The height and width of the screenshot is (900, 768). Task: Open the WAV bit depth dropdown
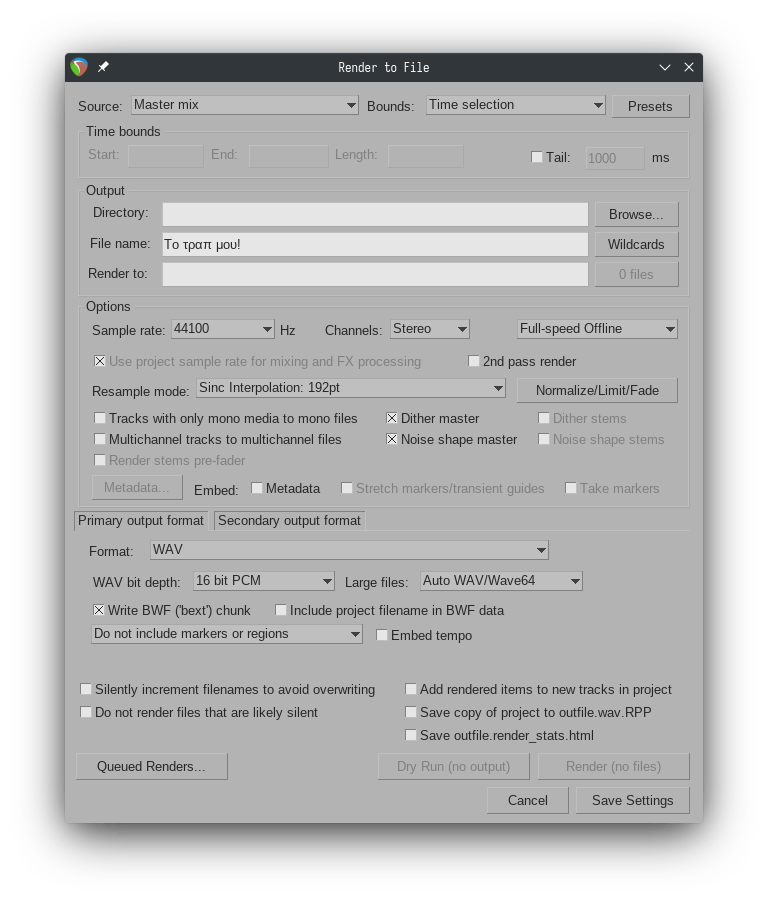pyautogui.click(x=264, y=581)
